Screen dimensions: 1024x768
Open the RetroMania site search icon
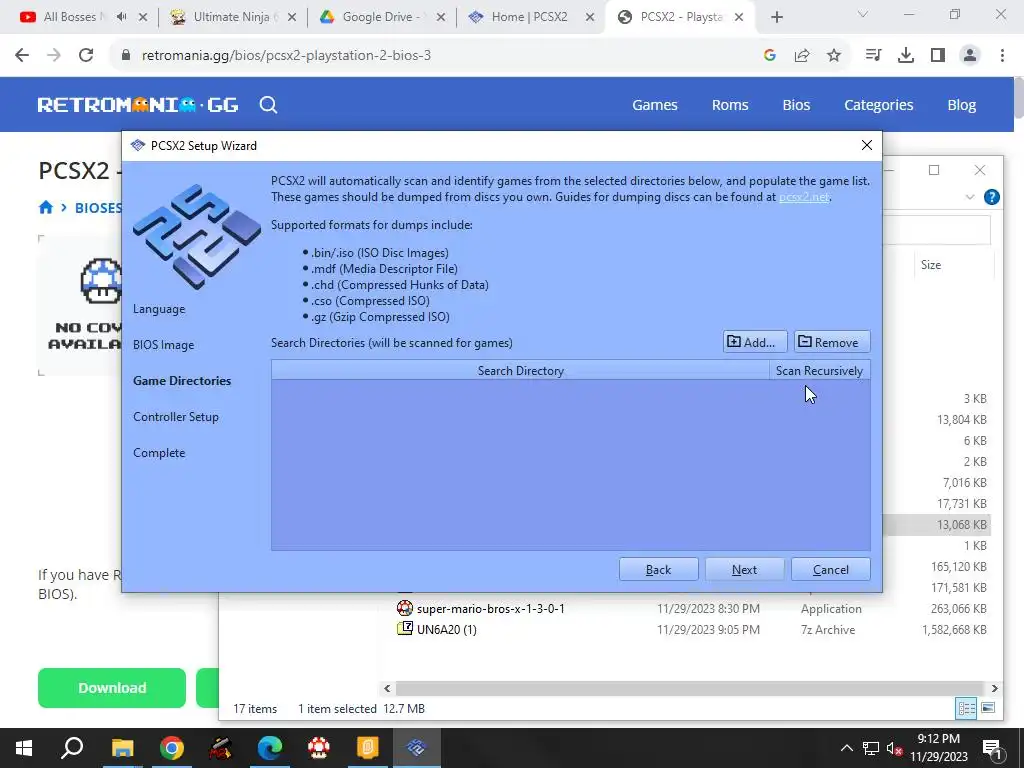[x=268, y=104]
